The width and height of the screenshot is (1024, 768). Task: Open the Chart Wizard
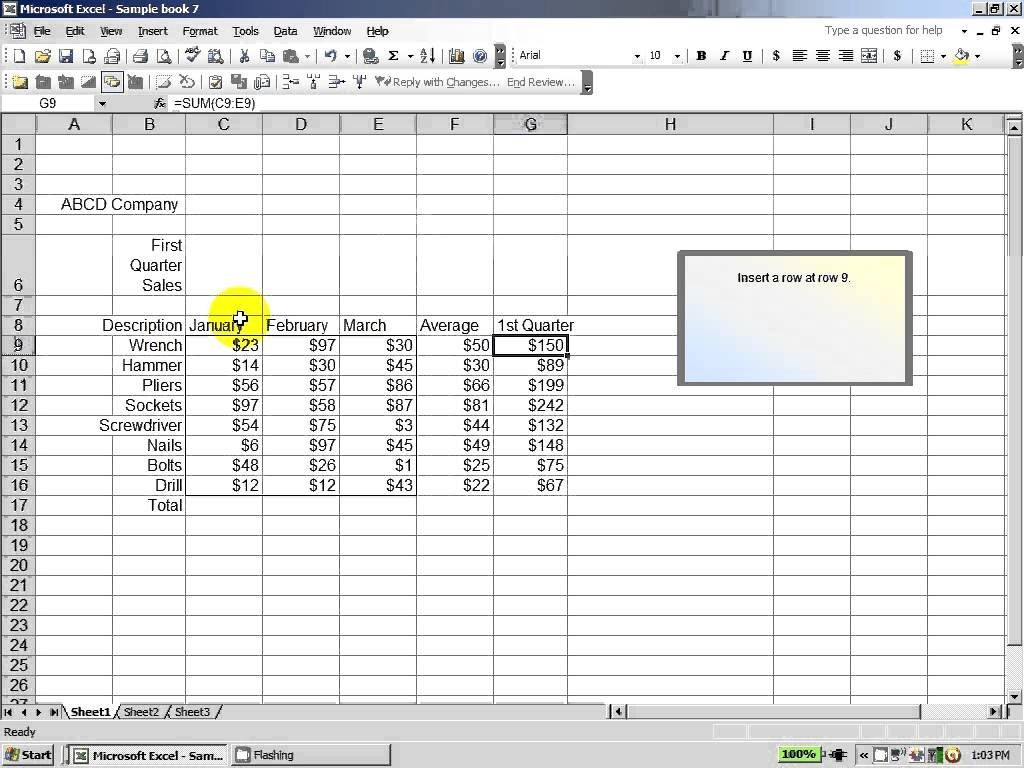click(x=457, y=55)
